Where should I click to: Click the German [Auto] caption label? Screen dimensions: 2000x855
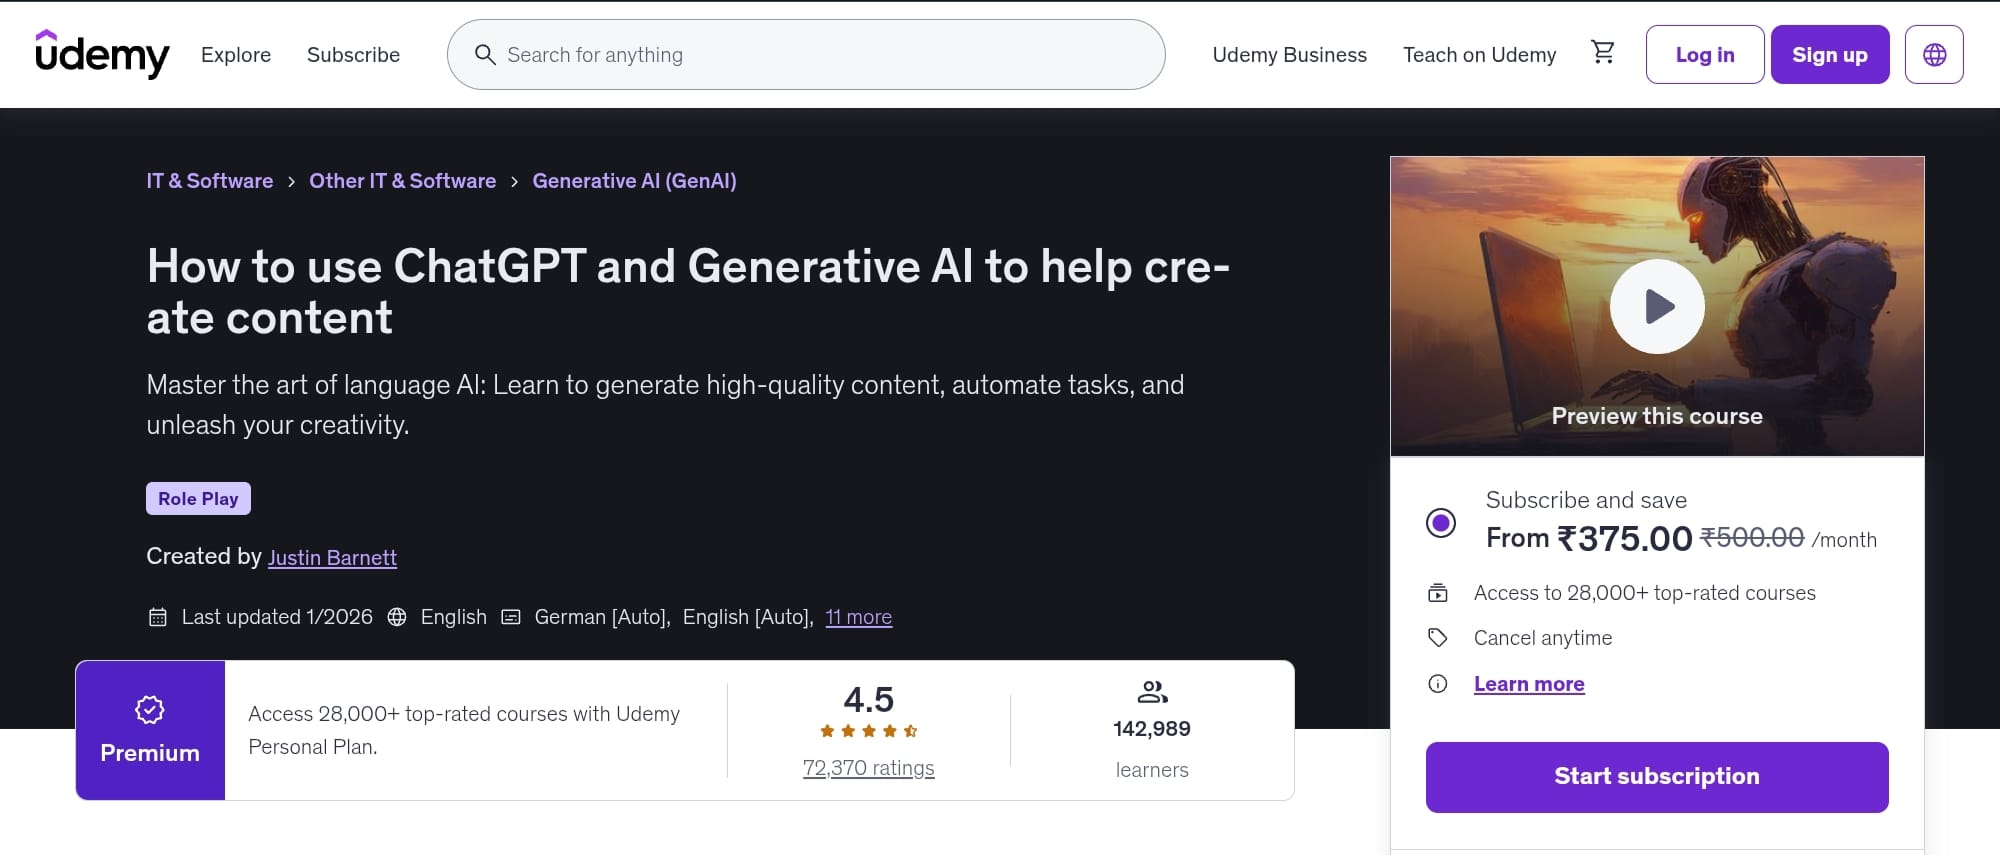[602, 617]
